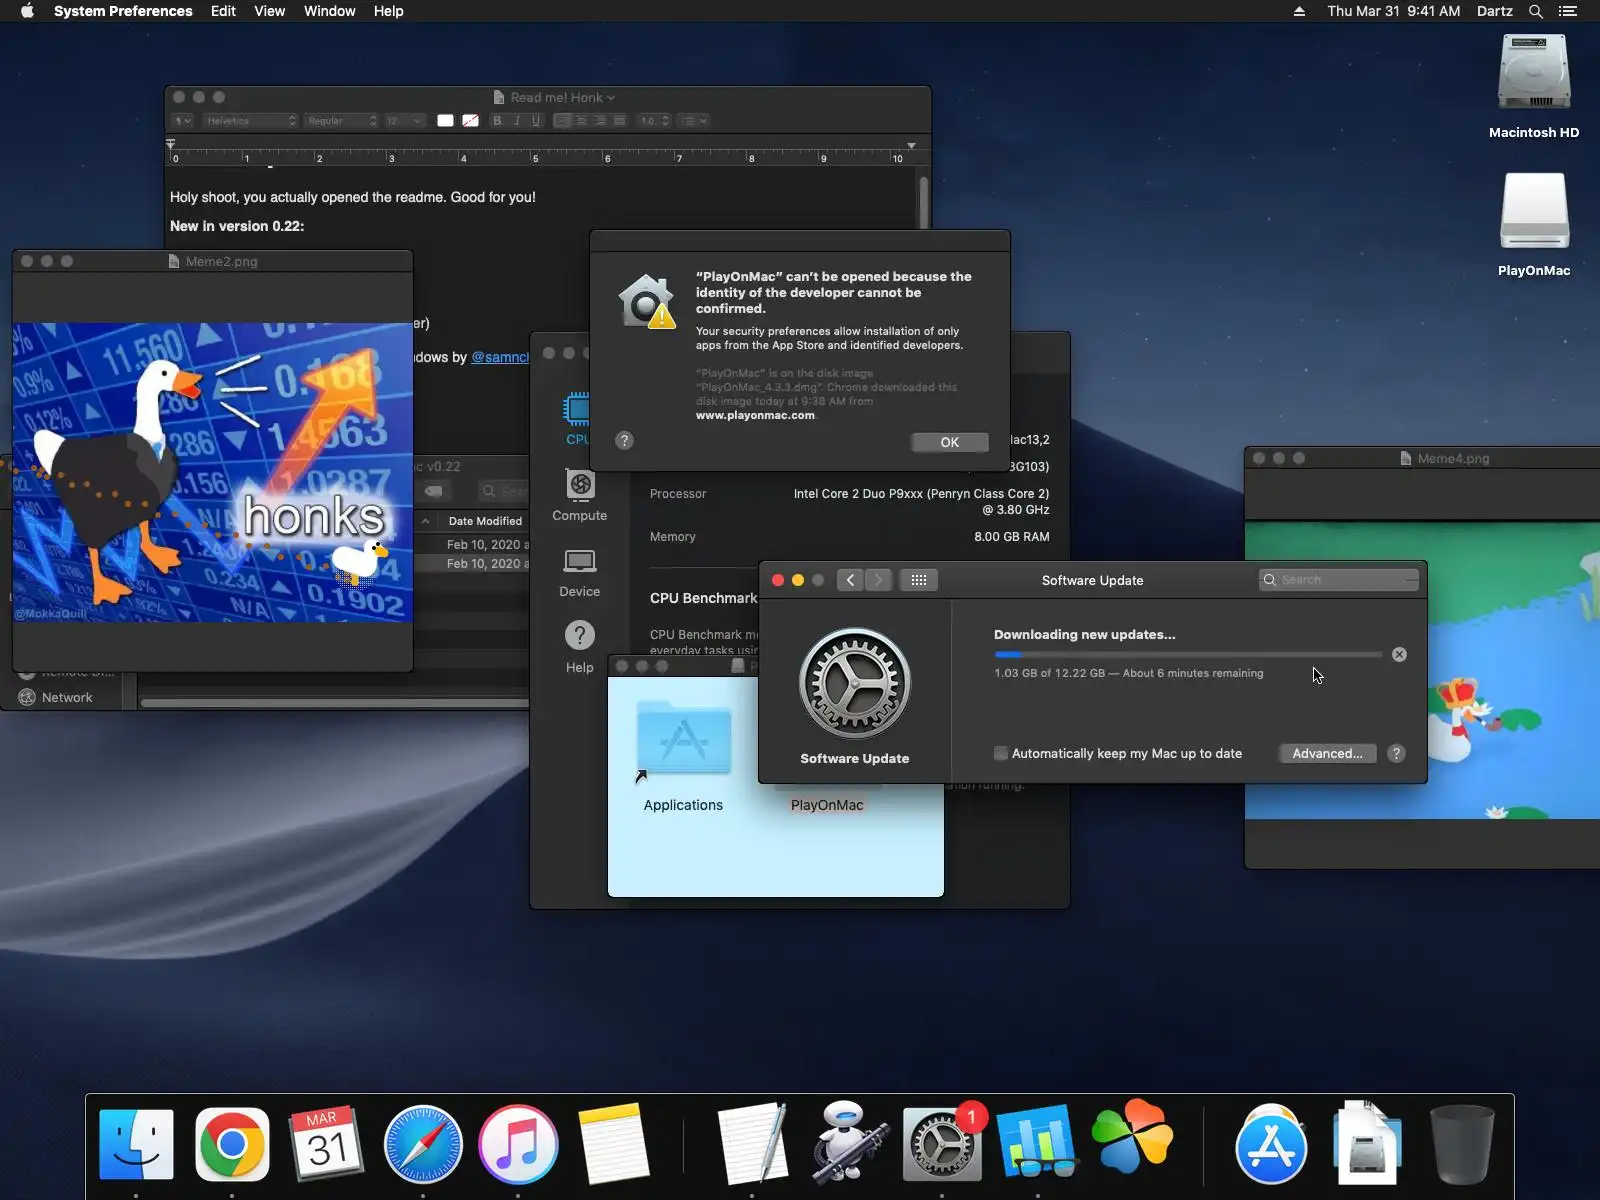Show all preferences with the grid icon

pyautogui.click(x=919, y=580)
